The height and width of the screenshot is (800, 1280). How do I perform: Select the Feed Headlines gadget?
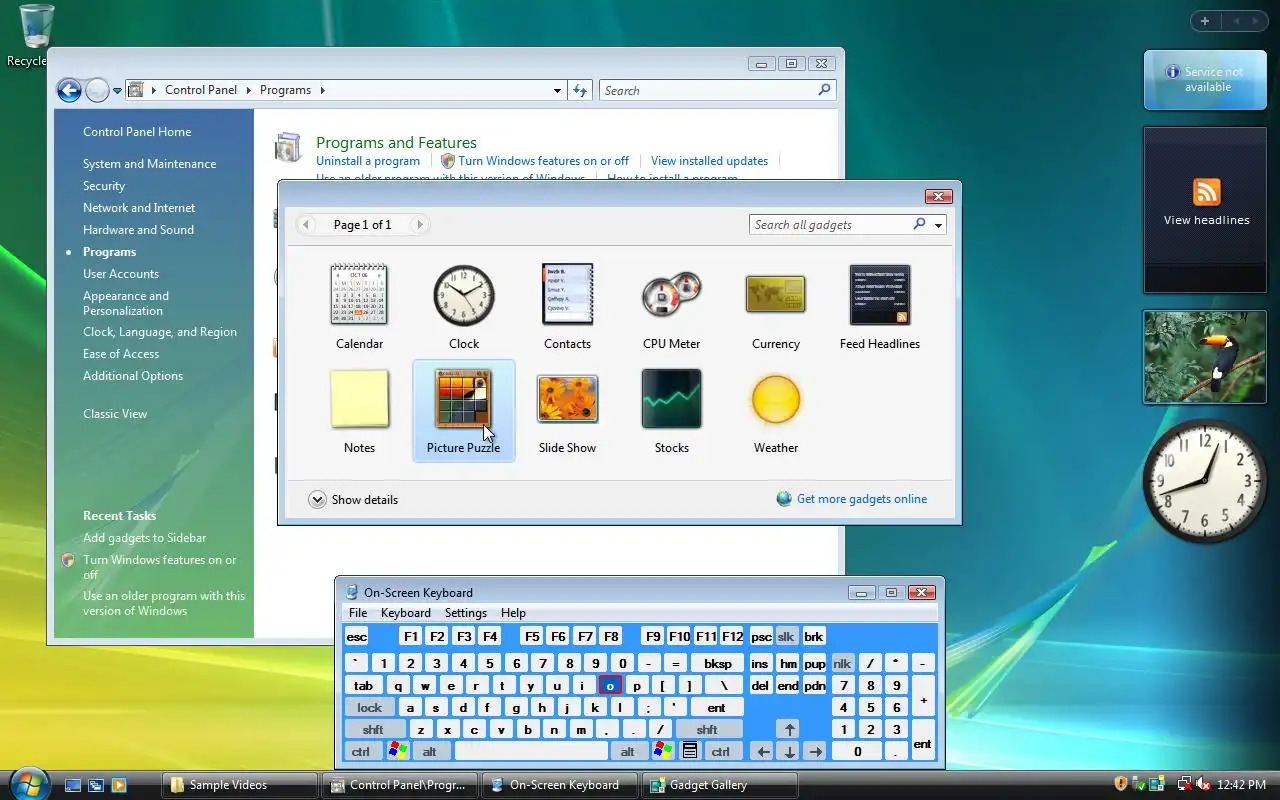(x=879, y=294)
